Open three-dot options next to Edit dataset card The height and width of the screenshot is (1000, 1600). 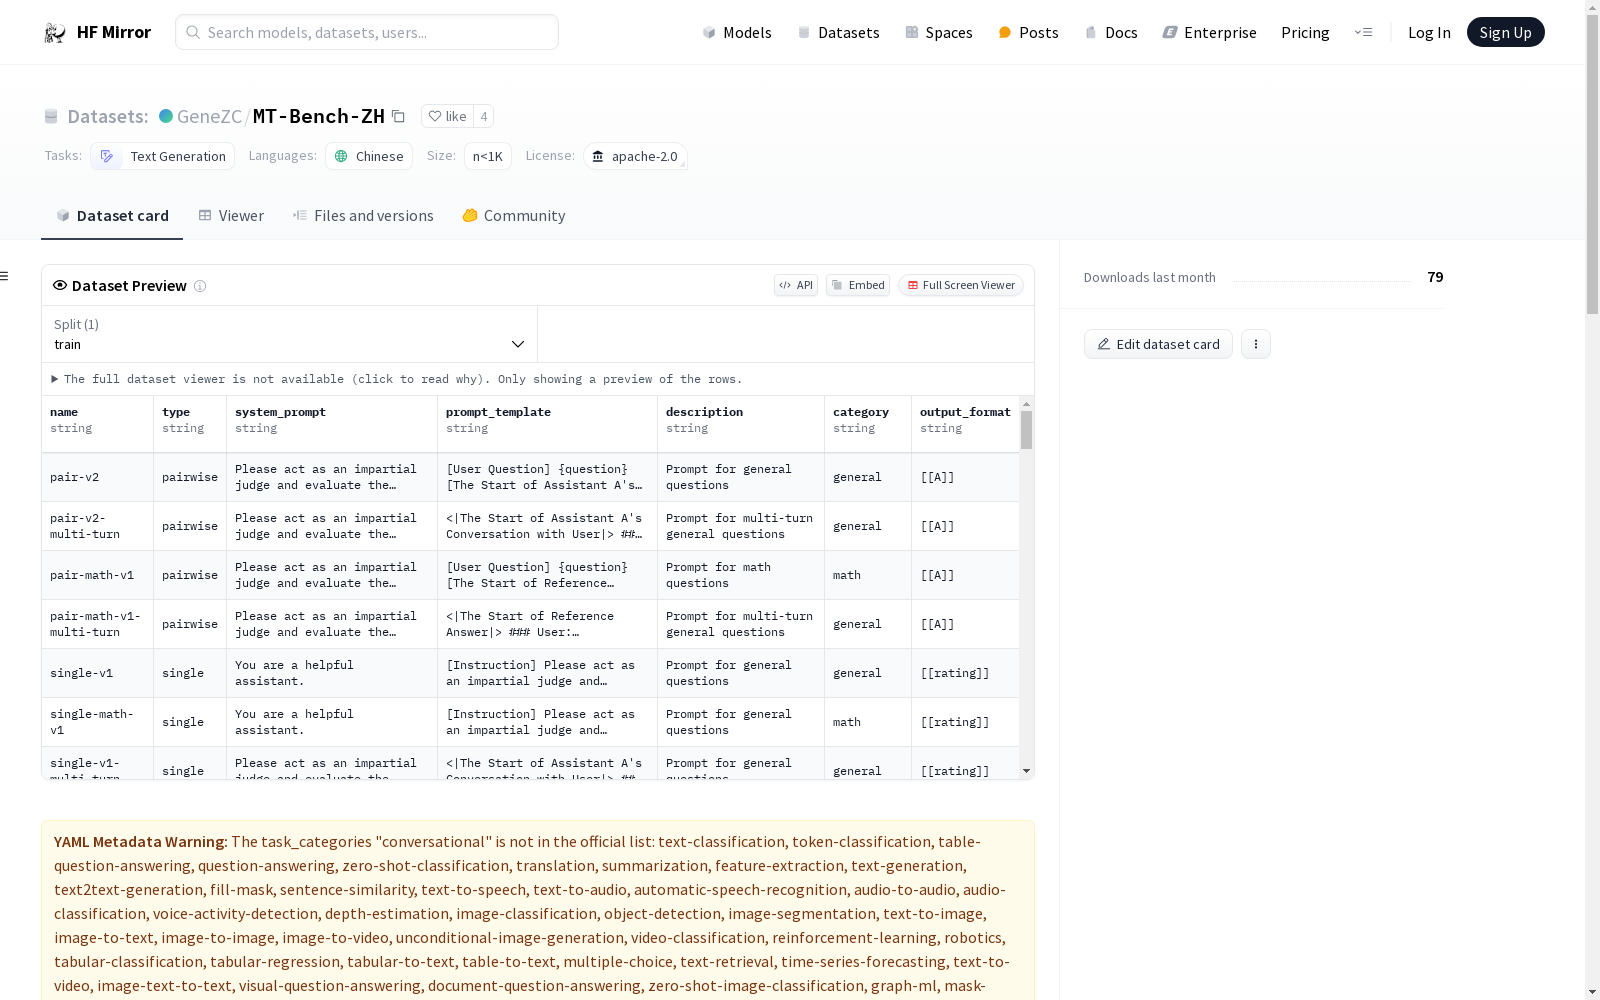coord(1256,344)
